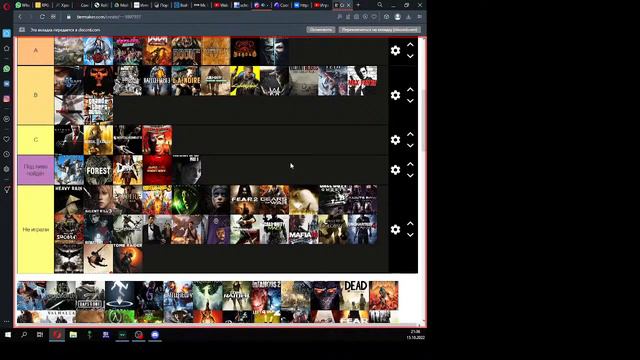Open File Explorer from the taskbar
This screenshot has height=360, width=640.
pyautogui.click(x=73, y=335)
